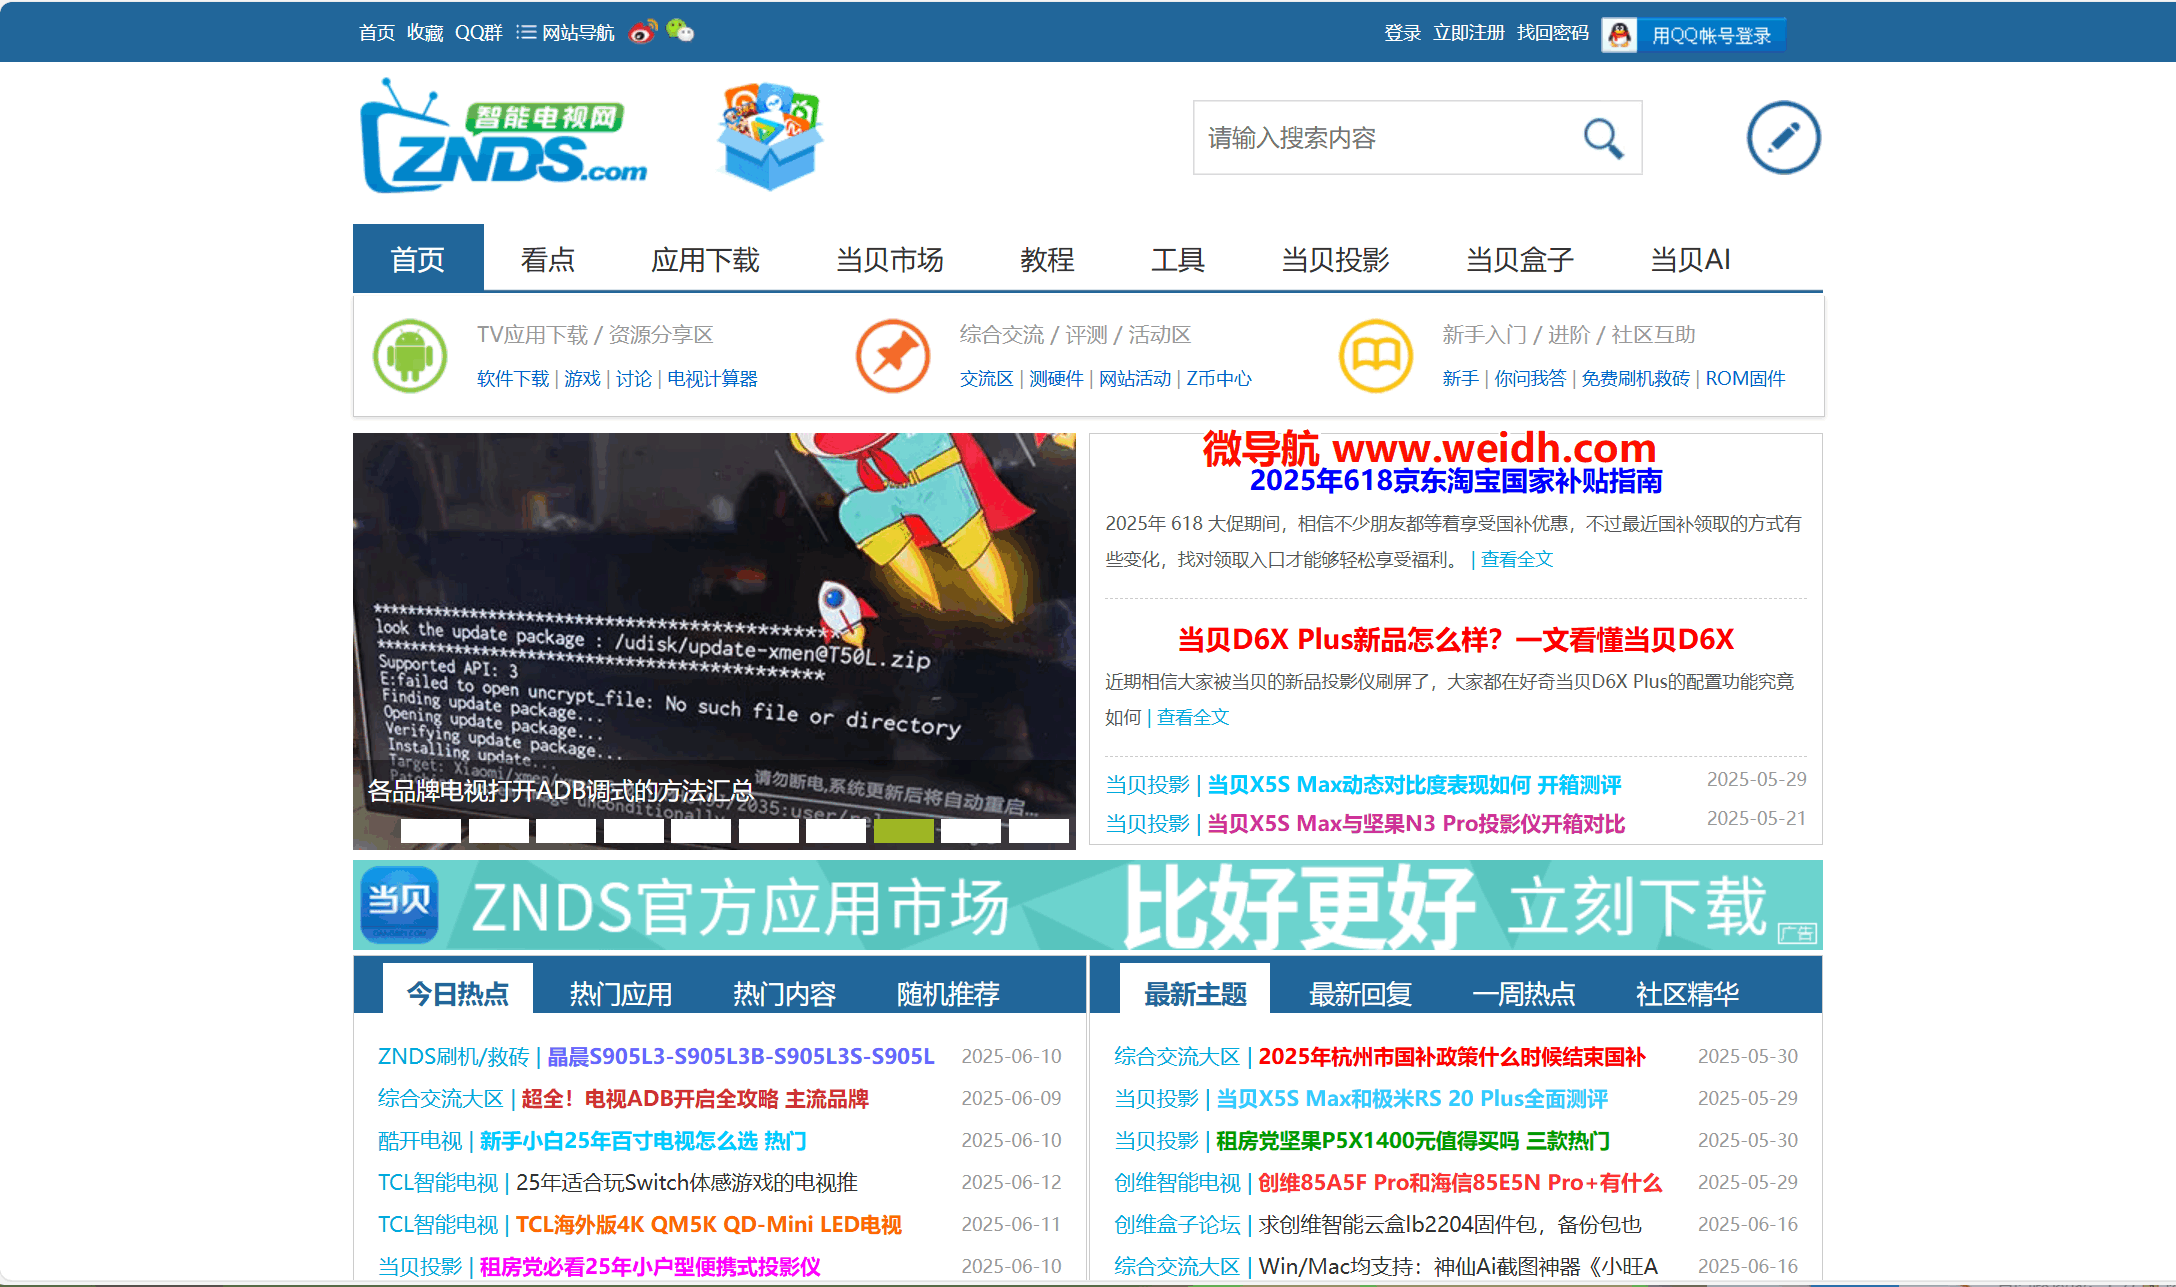The image size is (2176, 1287).
Task: Switch to 热门应用 tab
Action: tap(621, 993)
